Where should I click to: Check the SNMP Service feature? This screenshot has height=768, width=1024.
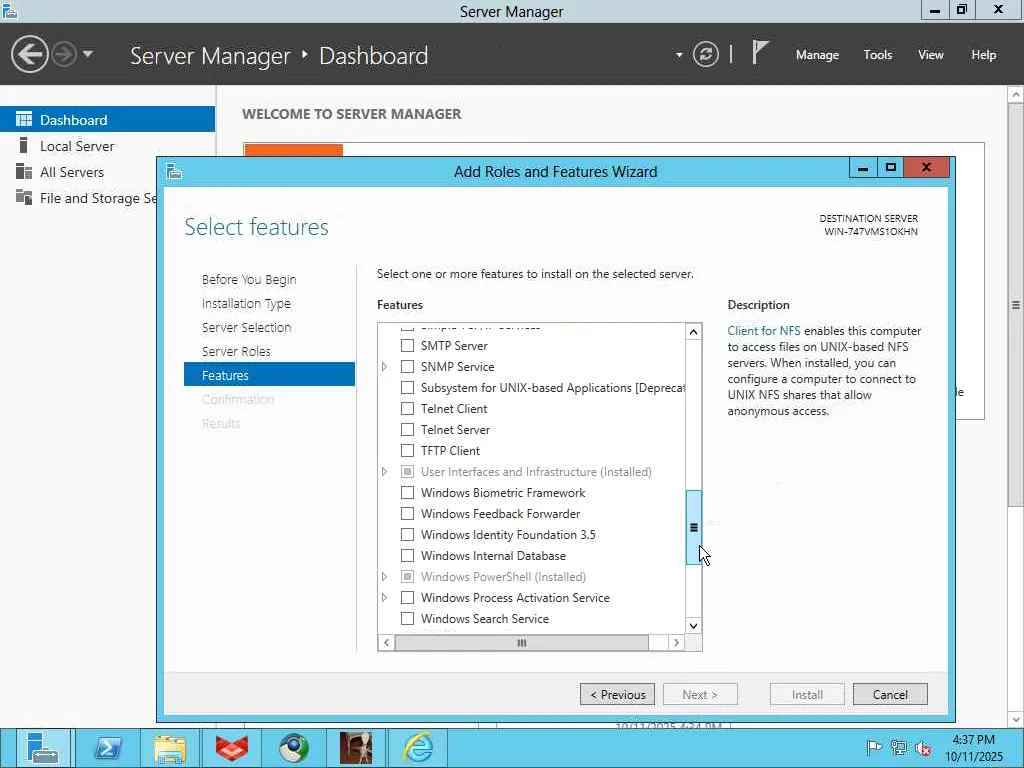407,366
